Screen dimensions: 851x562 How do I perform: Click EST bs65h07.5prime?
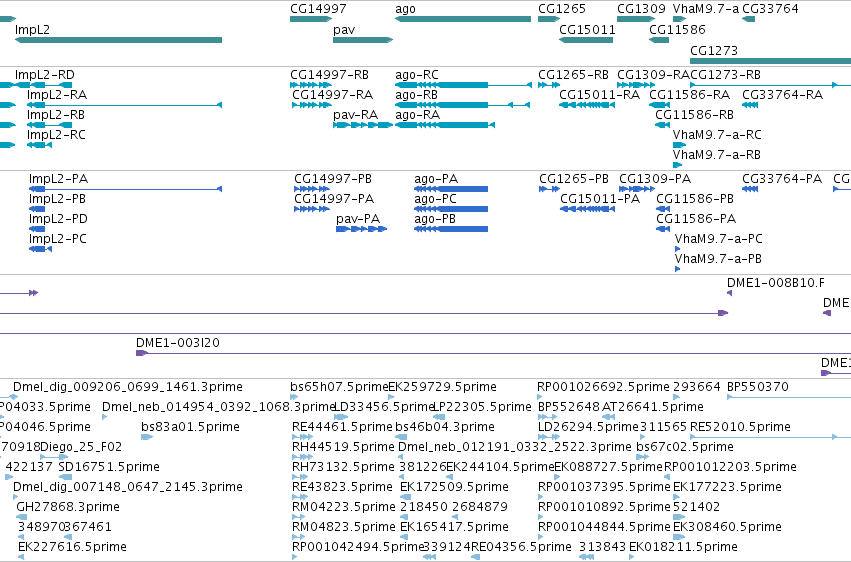pyautogui.click(x=340, y=387)
